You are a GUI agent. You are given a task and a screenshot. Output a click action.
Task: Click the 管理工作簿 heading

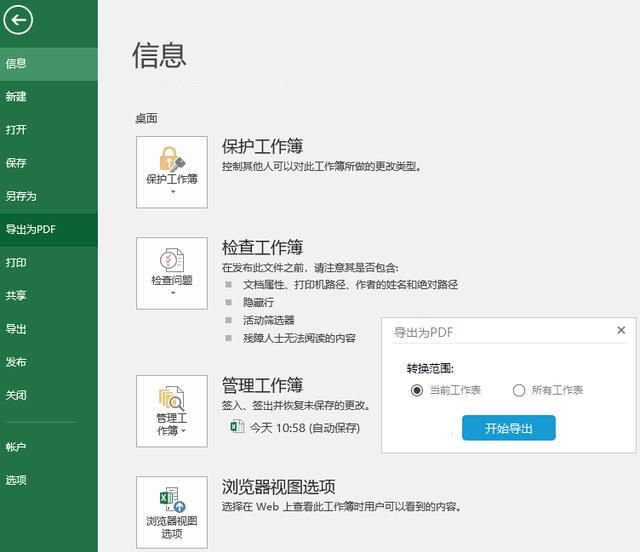pyautogui.click(x=262, y=385)
